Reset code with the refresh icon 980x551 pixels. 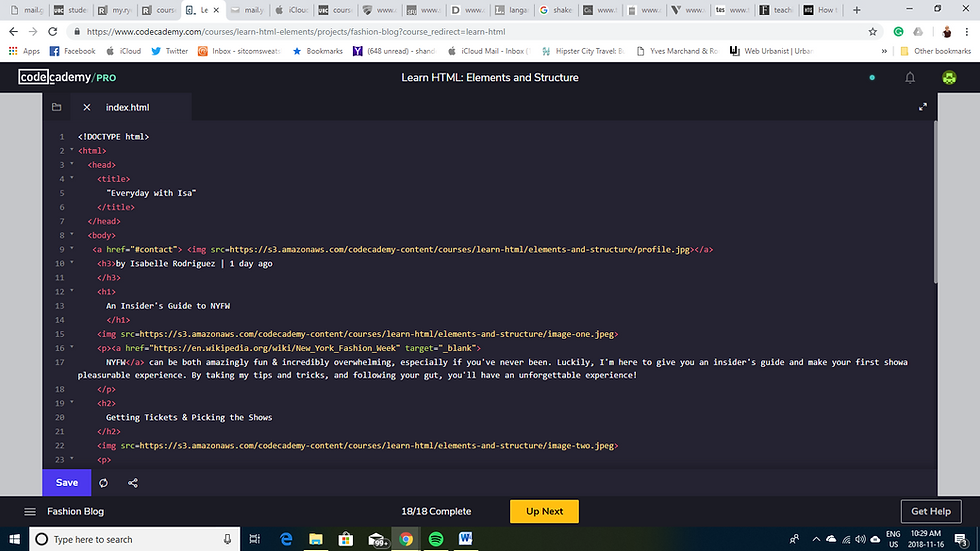pos(104,483)
